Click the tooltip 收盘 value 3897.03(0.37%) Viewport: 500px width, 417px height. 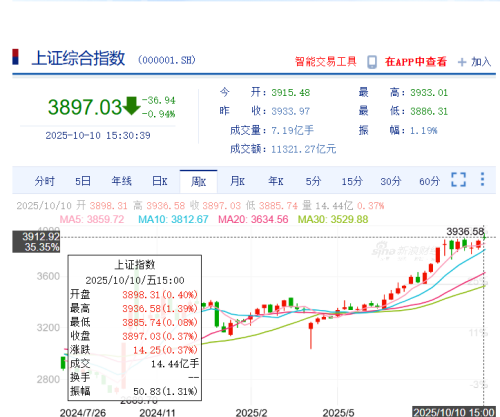[x=160, y=336]
